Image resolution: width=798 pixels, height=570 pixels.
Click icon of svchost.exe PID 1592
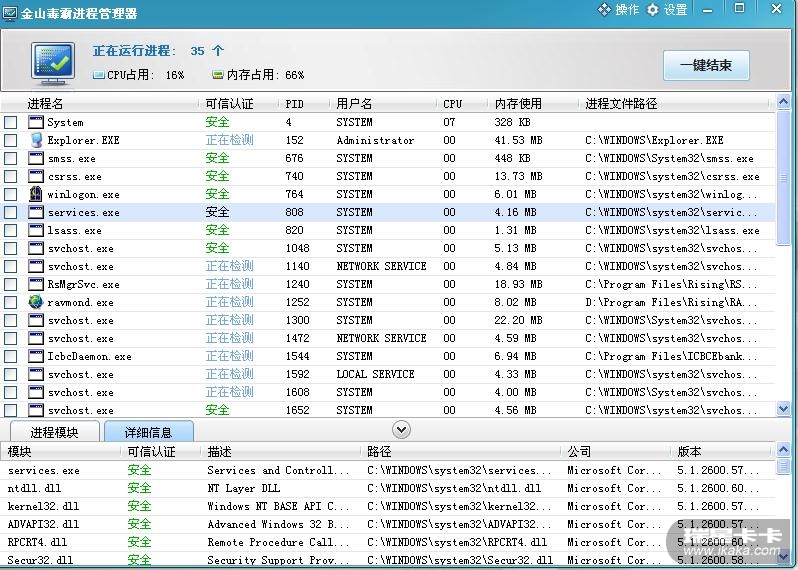[x=36, y=374]
